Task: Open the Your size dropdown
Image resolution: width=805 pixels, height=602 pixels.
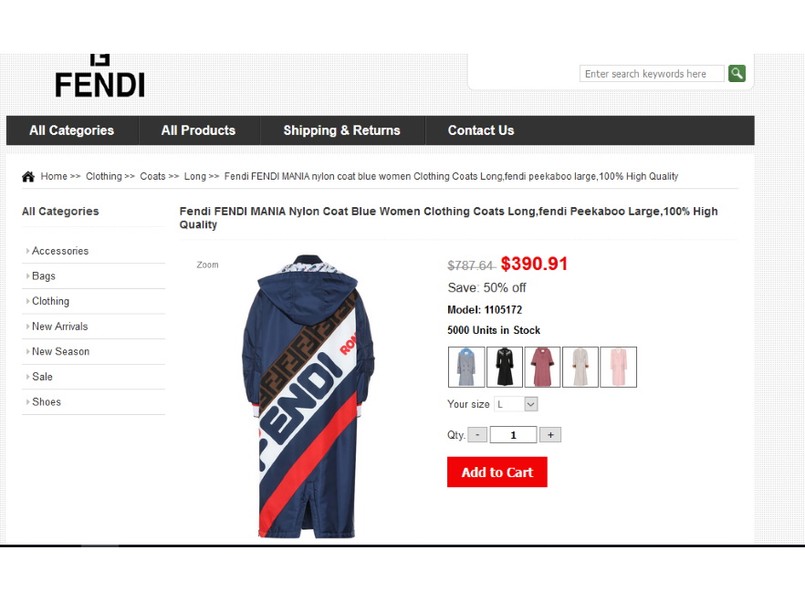Action: [516, 404]
